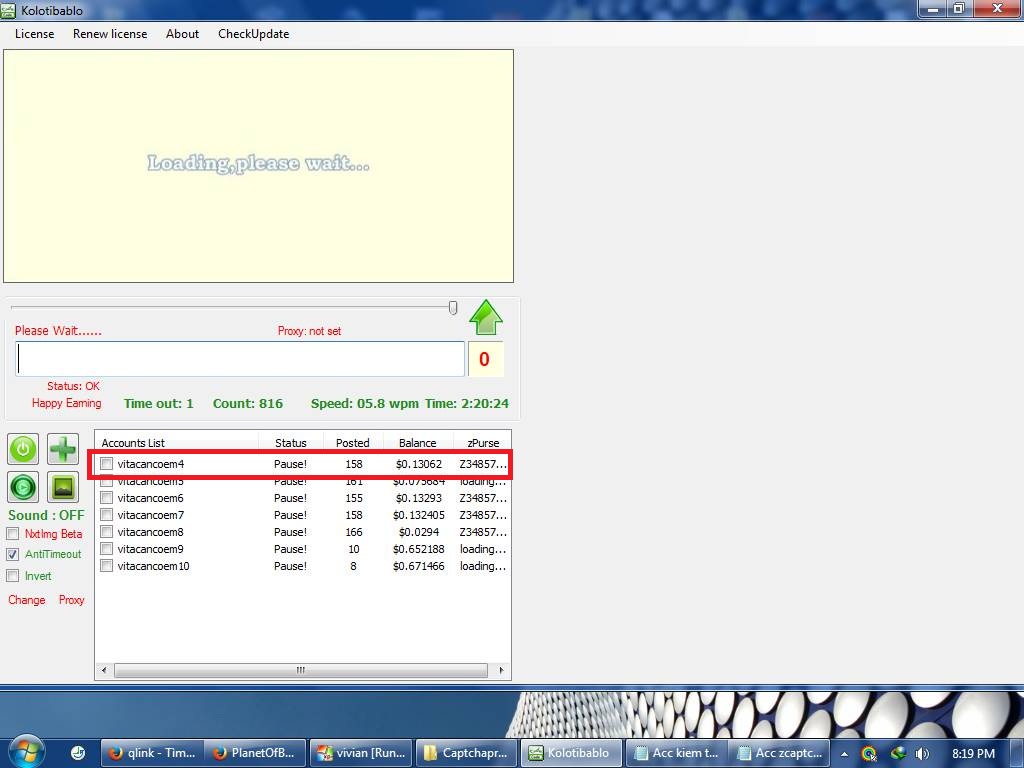Screen dimensions: 1024x768
Task: Click the volume speaker tray icon
Action: (x=921, y=754)
